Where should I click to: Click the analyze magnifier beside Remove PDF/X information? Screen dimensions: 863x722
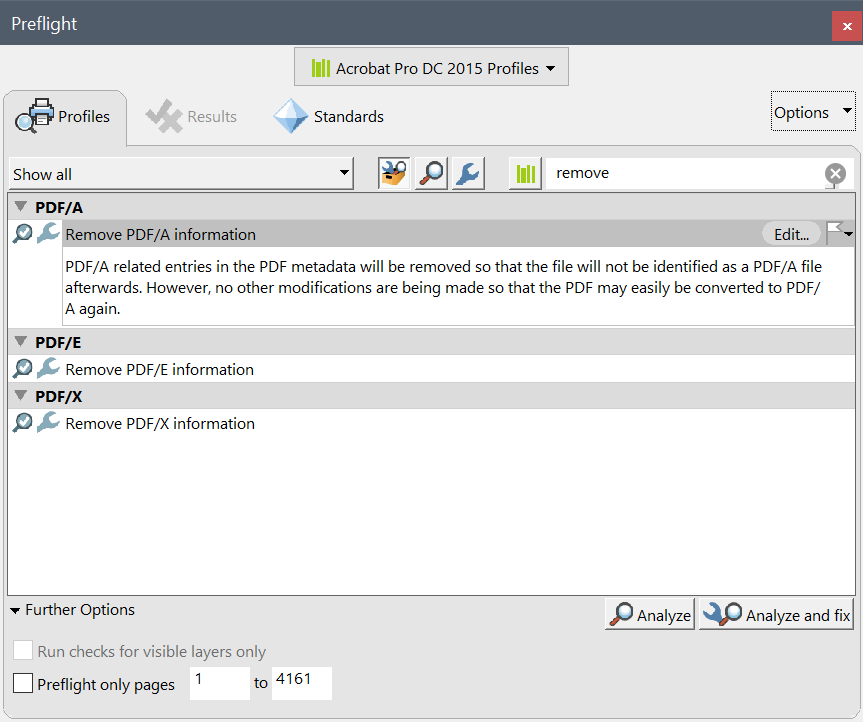22,423
